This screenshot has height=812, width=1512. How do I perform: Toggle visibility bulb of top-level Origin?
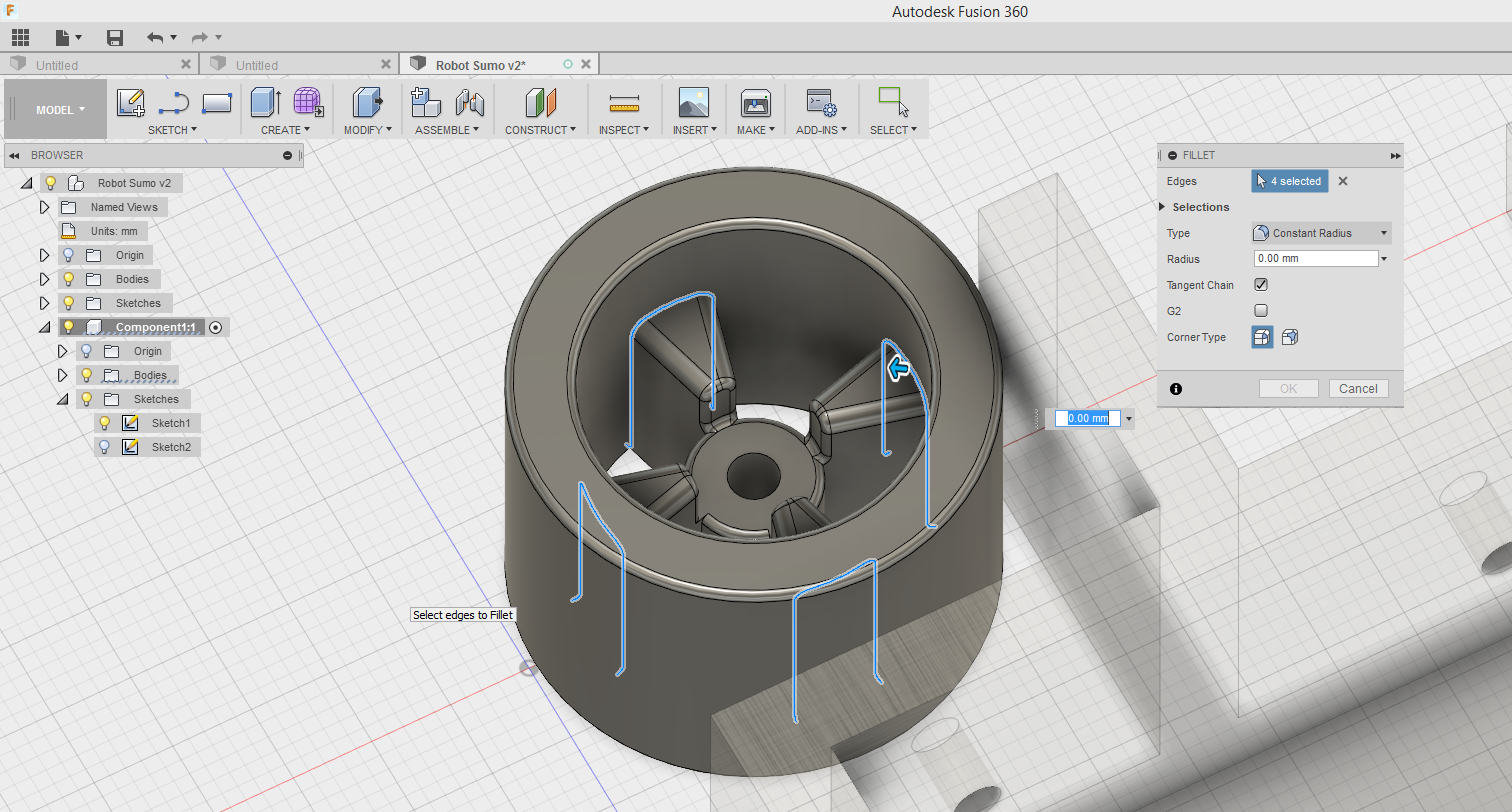68,255
